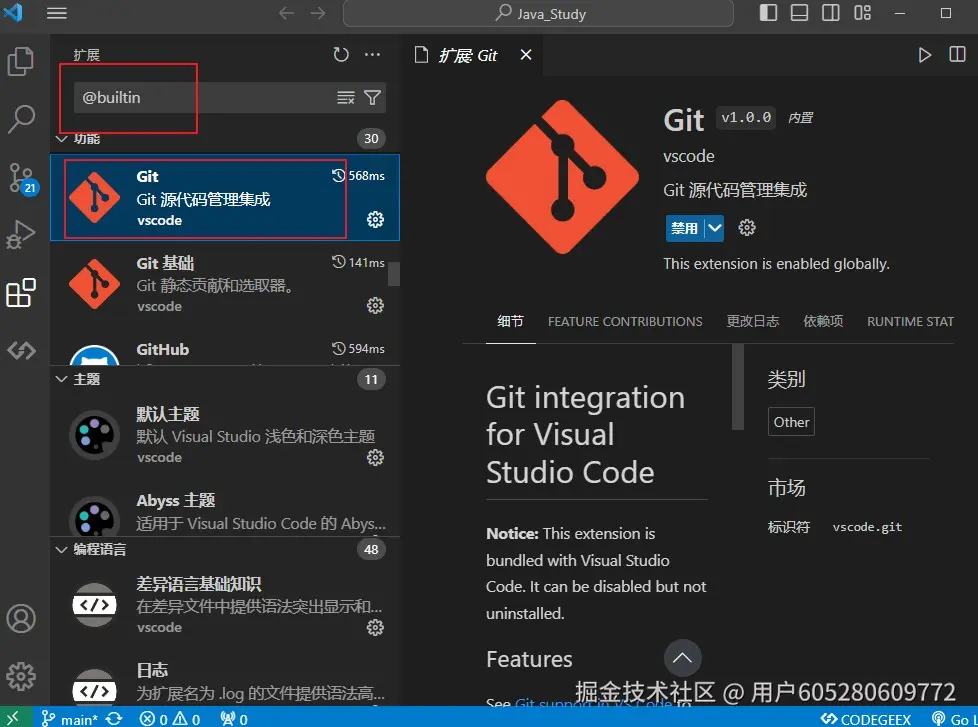
Task: Switch to the FEATURE CONTRIBUTIONS tab
Action: point(625,321)
